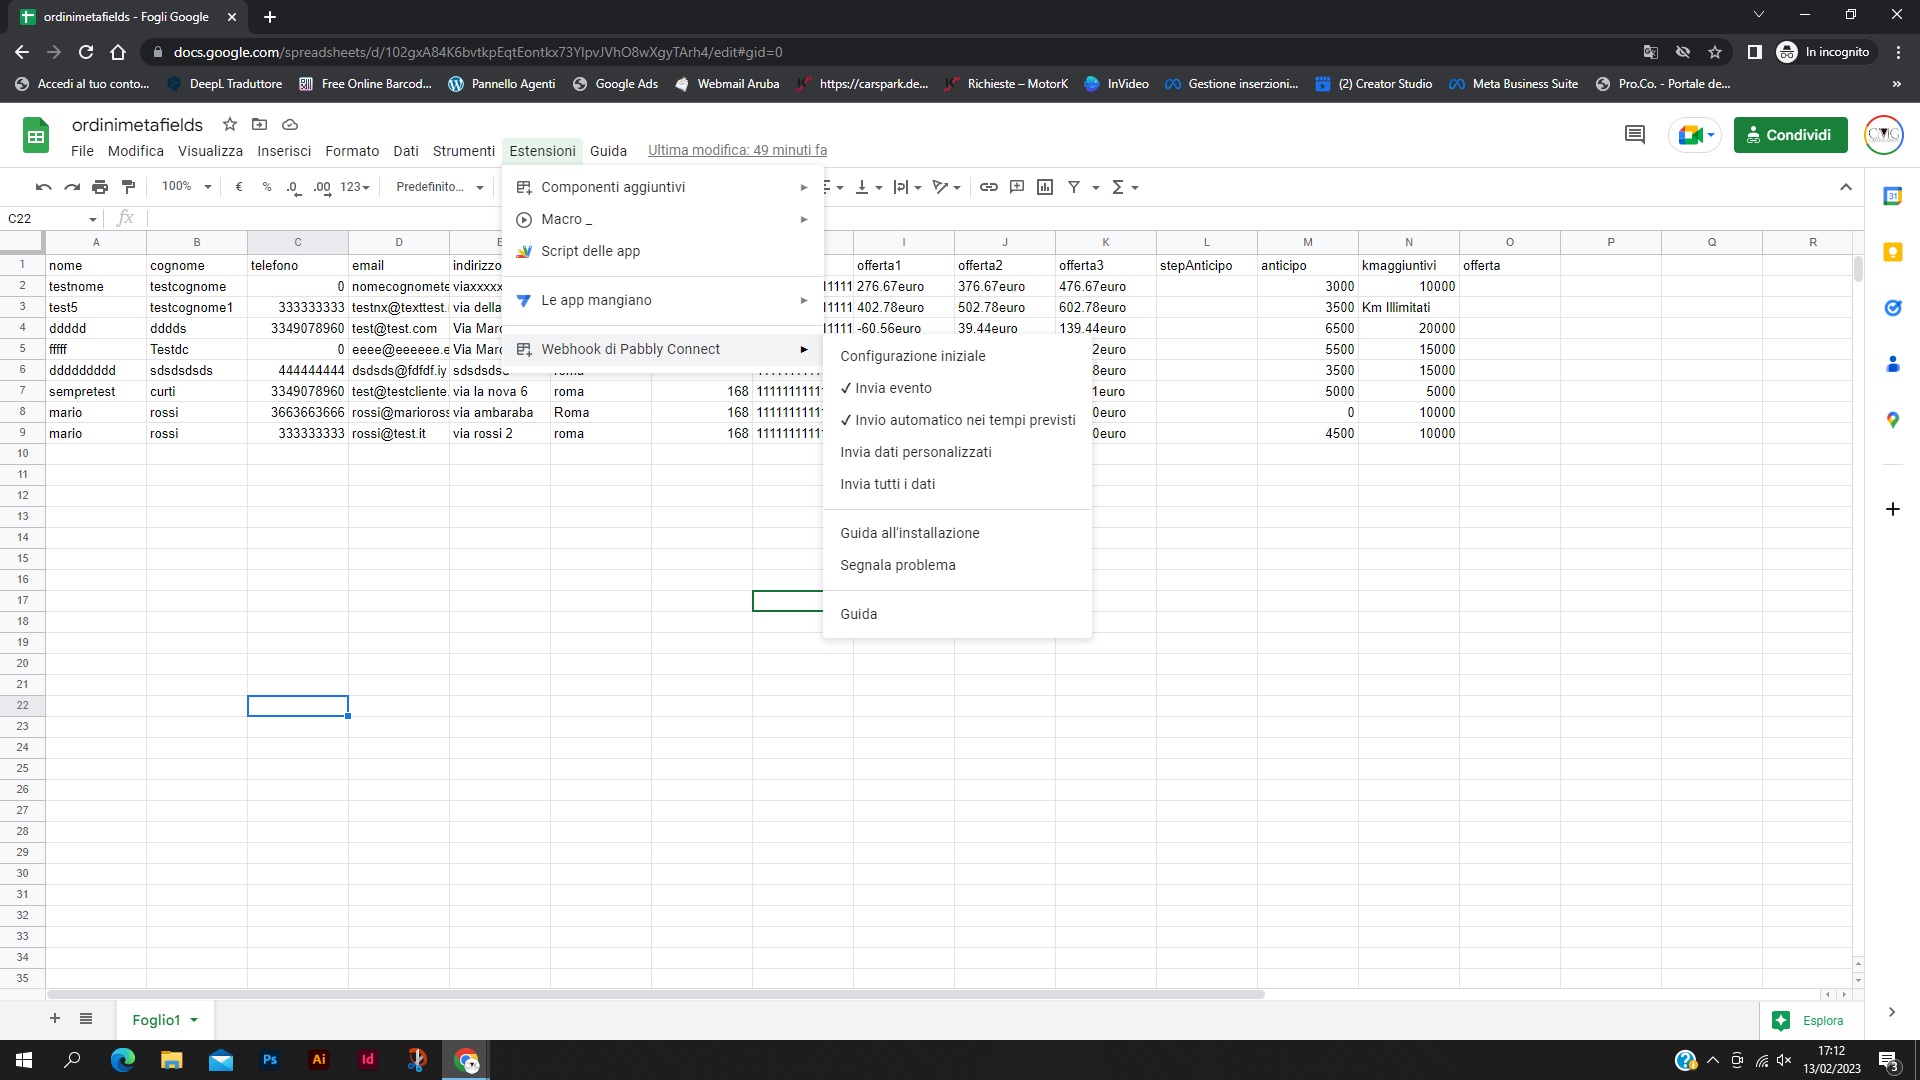
Task: Click the Print icon
Action: click(x=100, y=187)
